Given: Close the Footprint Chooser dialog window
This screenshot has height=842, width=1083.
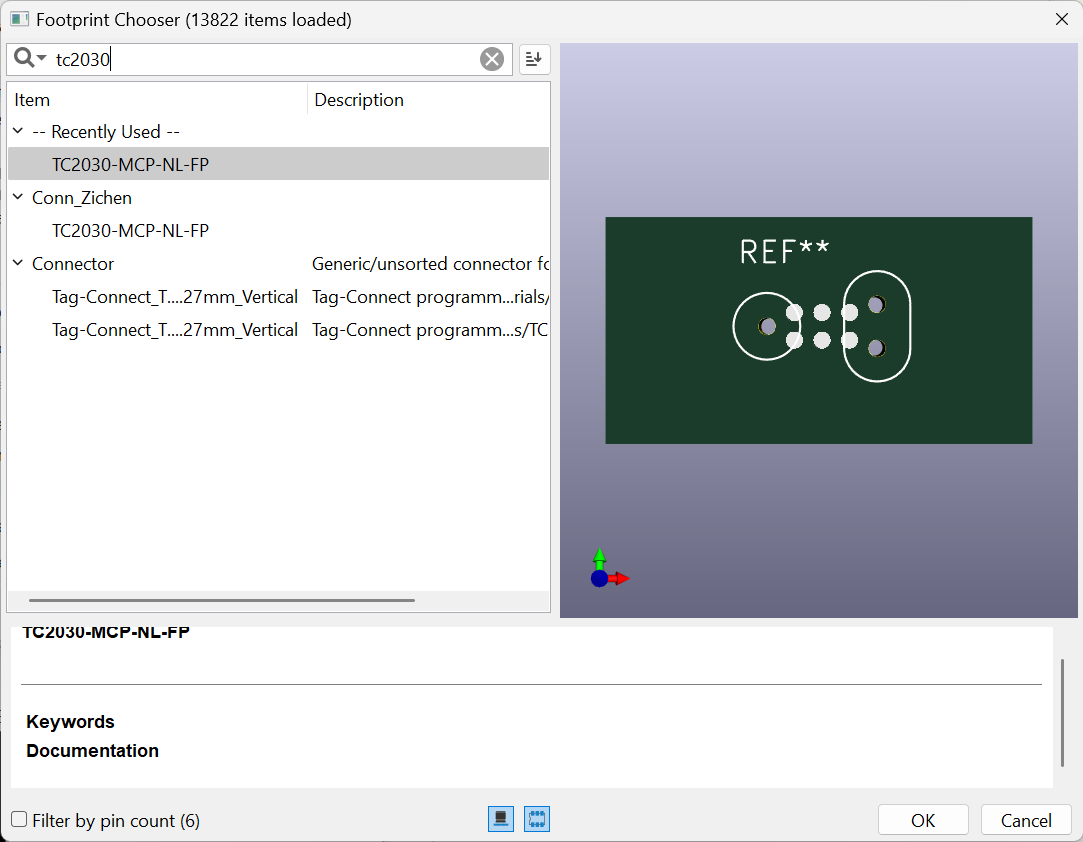Looking at the screenshot, I should pos(1061,19).
